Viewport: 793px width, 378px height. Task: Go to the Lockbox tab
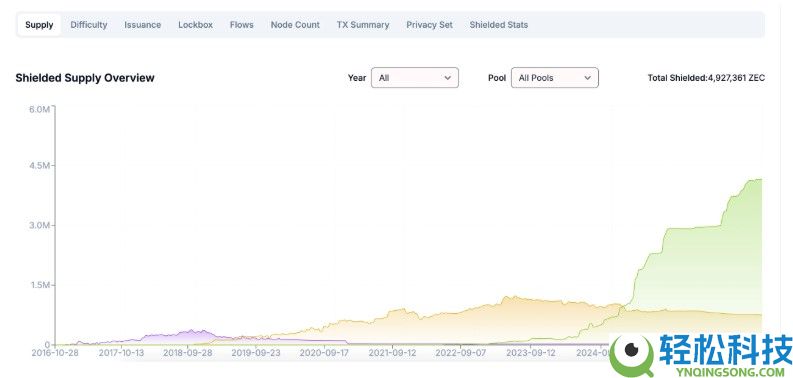click(x=195, y=25)
